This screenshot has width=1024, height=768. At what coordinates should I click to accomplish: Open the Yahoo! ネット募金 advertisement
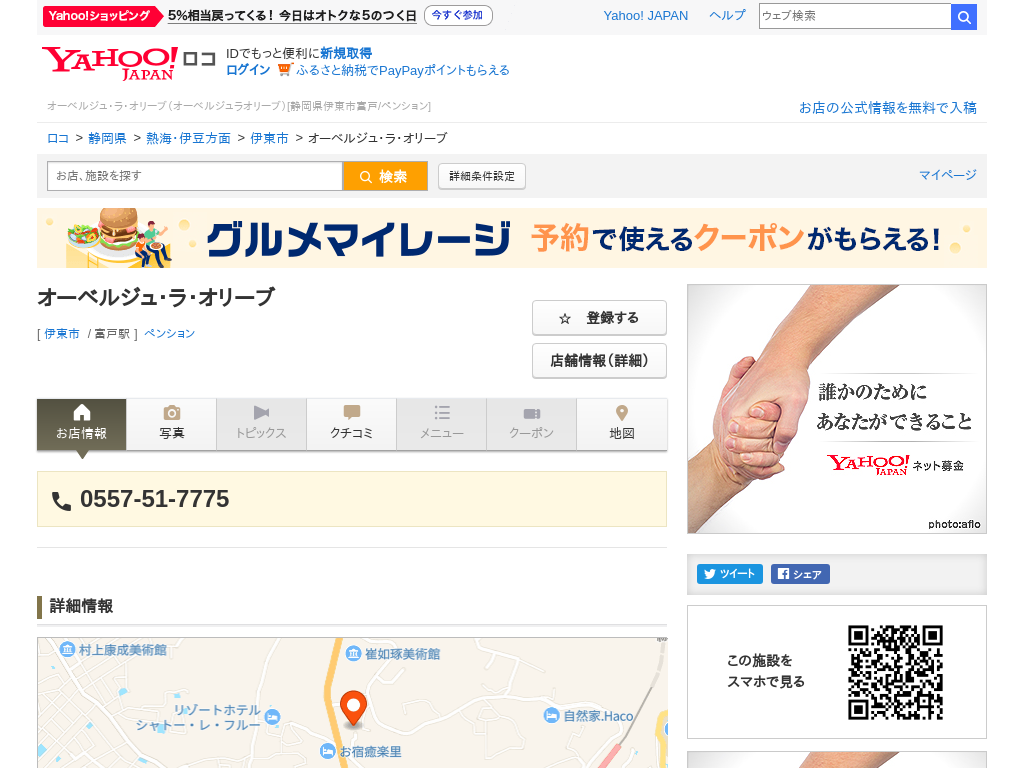[837, 409]
